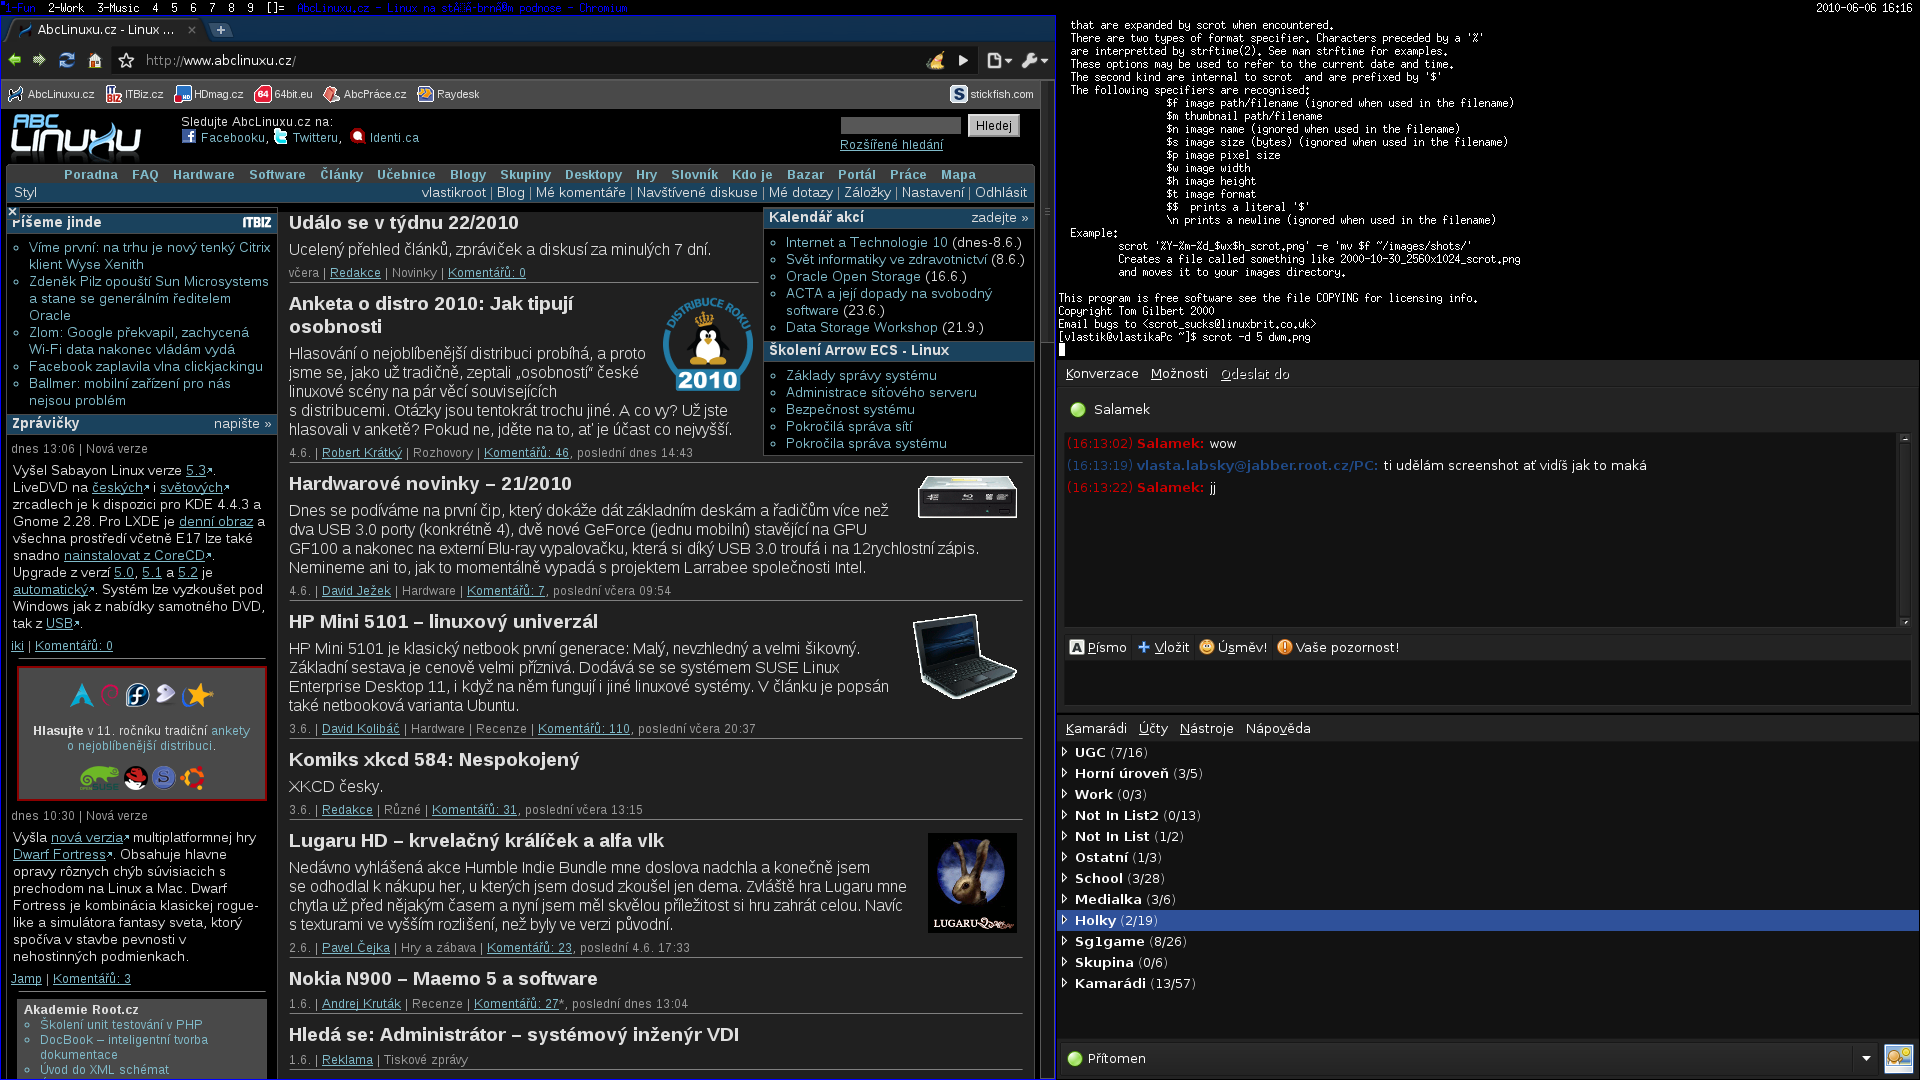Expand the Sg1game buddy group
Screen dimensions: 1920x1080
click(x=1064, y=941)
